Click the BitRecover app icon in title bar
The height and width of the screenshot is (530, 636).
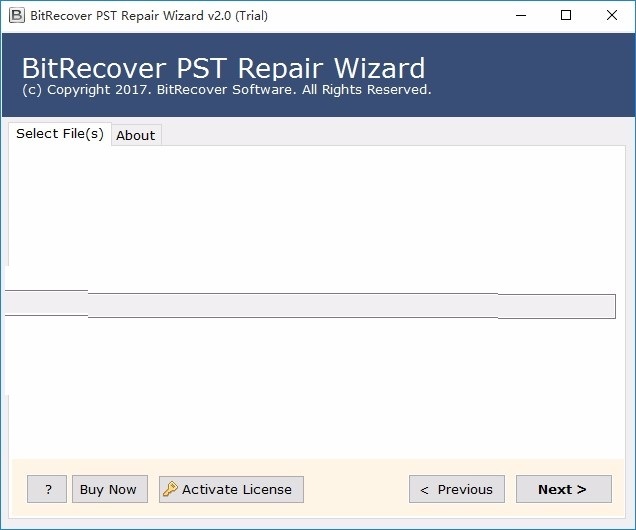point(17,15)
